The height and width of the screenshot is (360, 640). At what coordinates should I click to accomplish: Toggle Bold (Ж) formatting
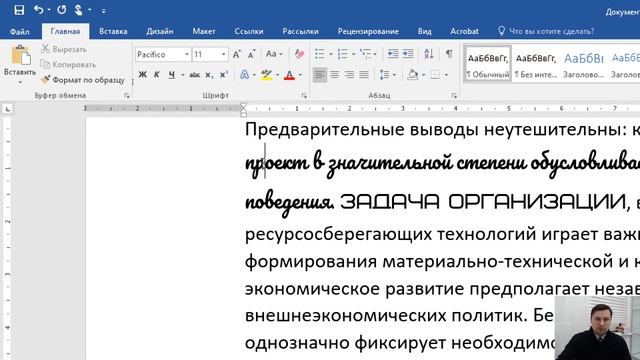[142, 75]
